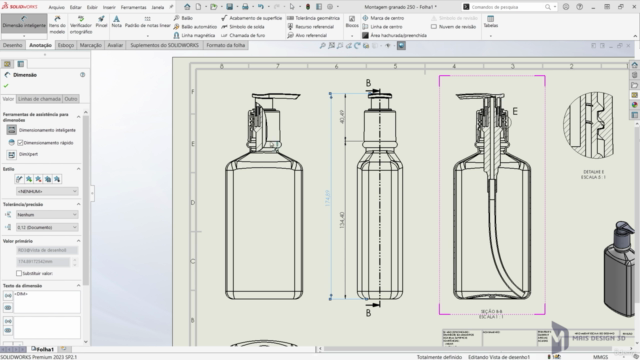Switch to the Desenho tab
Image resolution: width=640 pixels, height=360 pixels.
(x=13, y=45)
